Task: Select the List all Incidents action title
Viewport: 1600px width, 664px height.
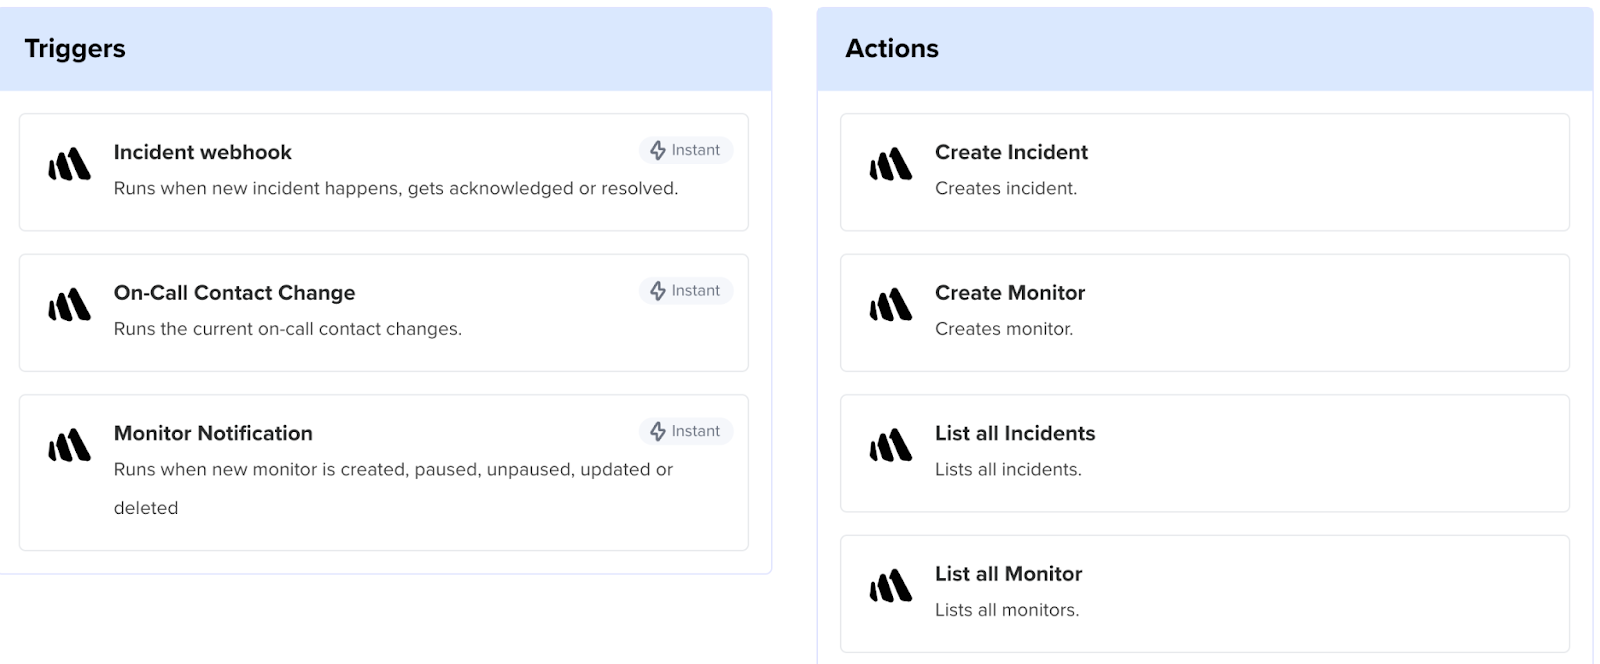Action: (x=1014, y=433)
